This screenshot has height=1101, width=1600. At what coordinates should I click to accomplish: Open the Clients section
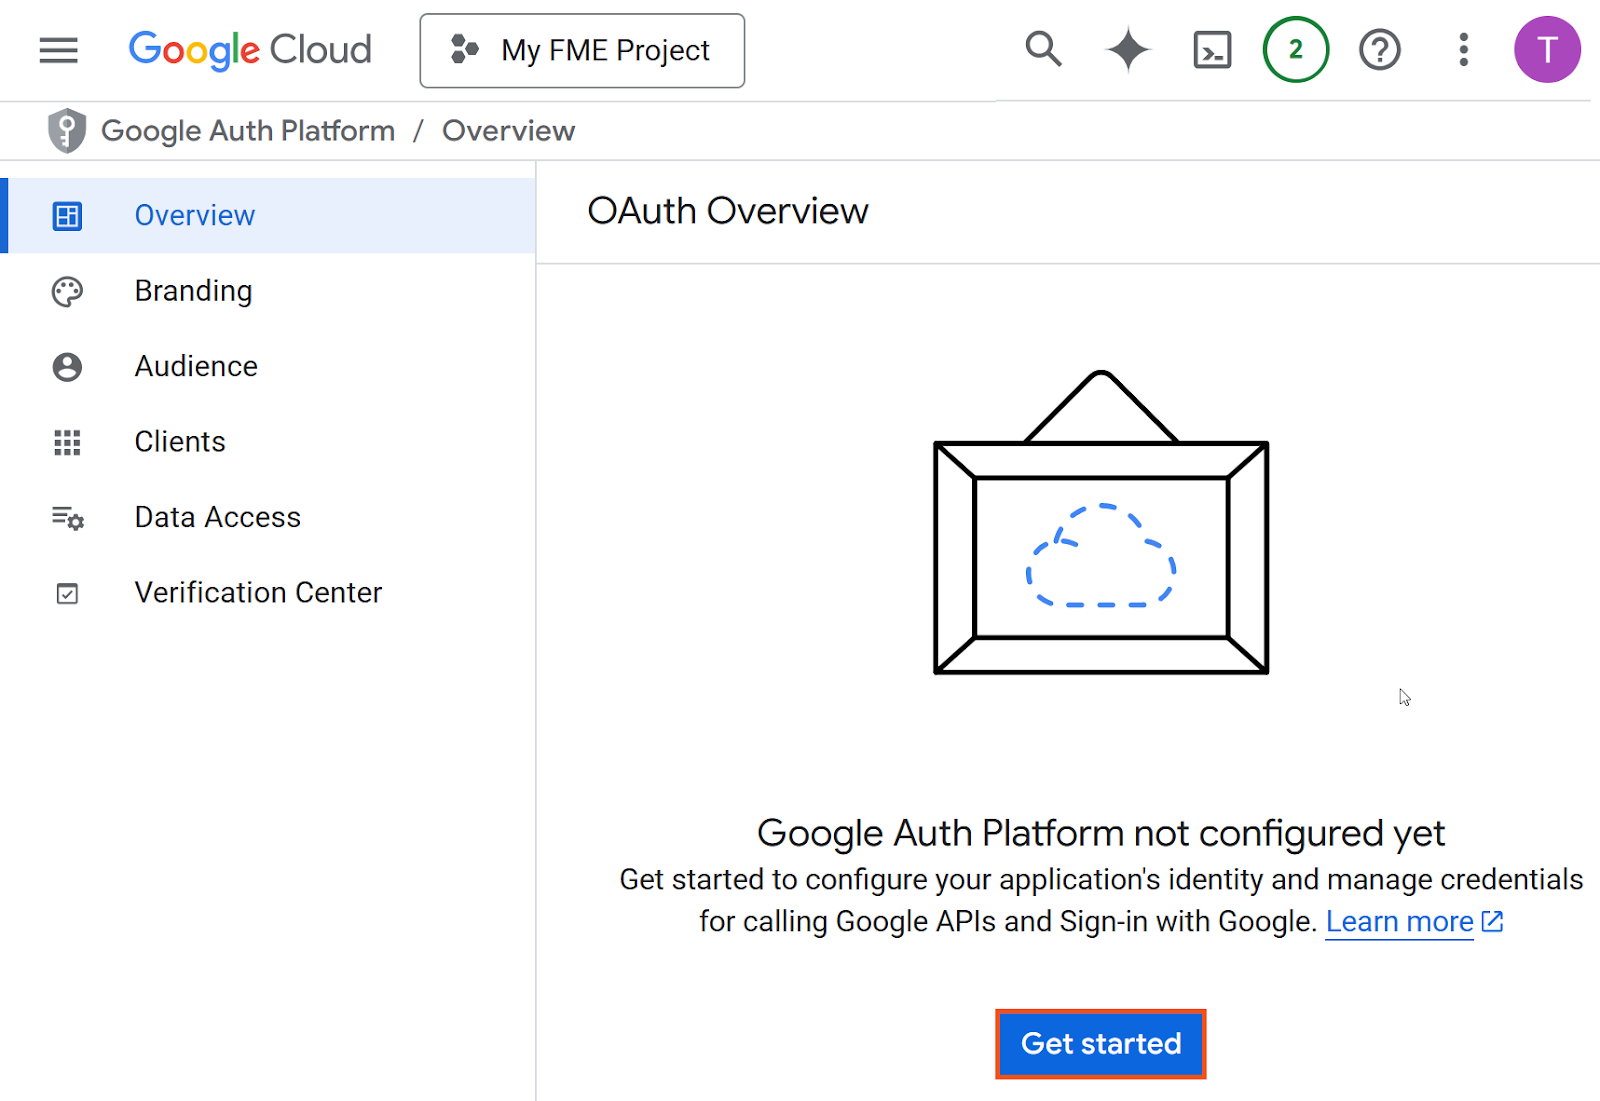[268, 442]
